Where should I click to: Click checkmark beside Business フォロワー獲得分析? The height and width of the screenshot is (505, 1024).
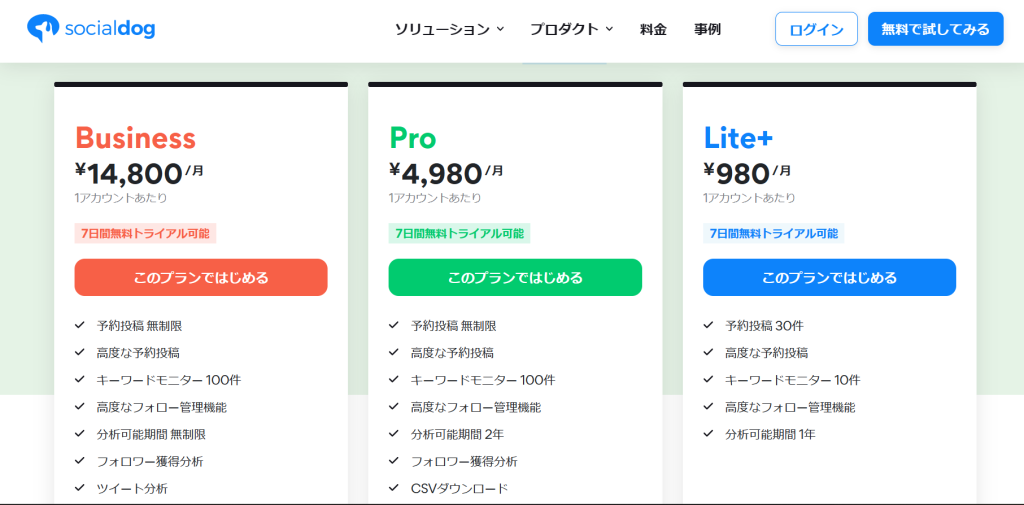pyautogui.click(x=80, y=461)
